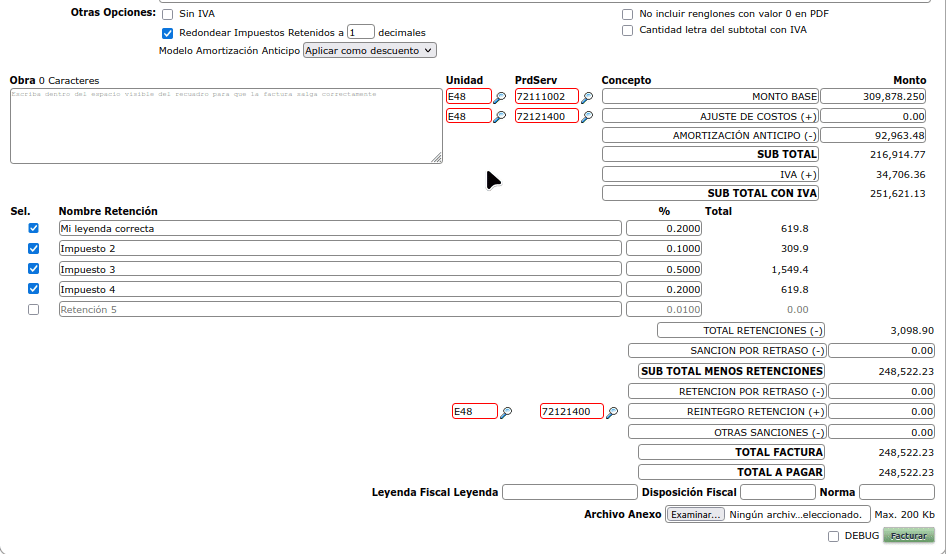The height and width of the screenshot is (554, 946).
Task: Open unit search in Reintegro Retencion row
Action: tap(506, 412)
